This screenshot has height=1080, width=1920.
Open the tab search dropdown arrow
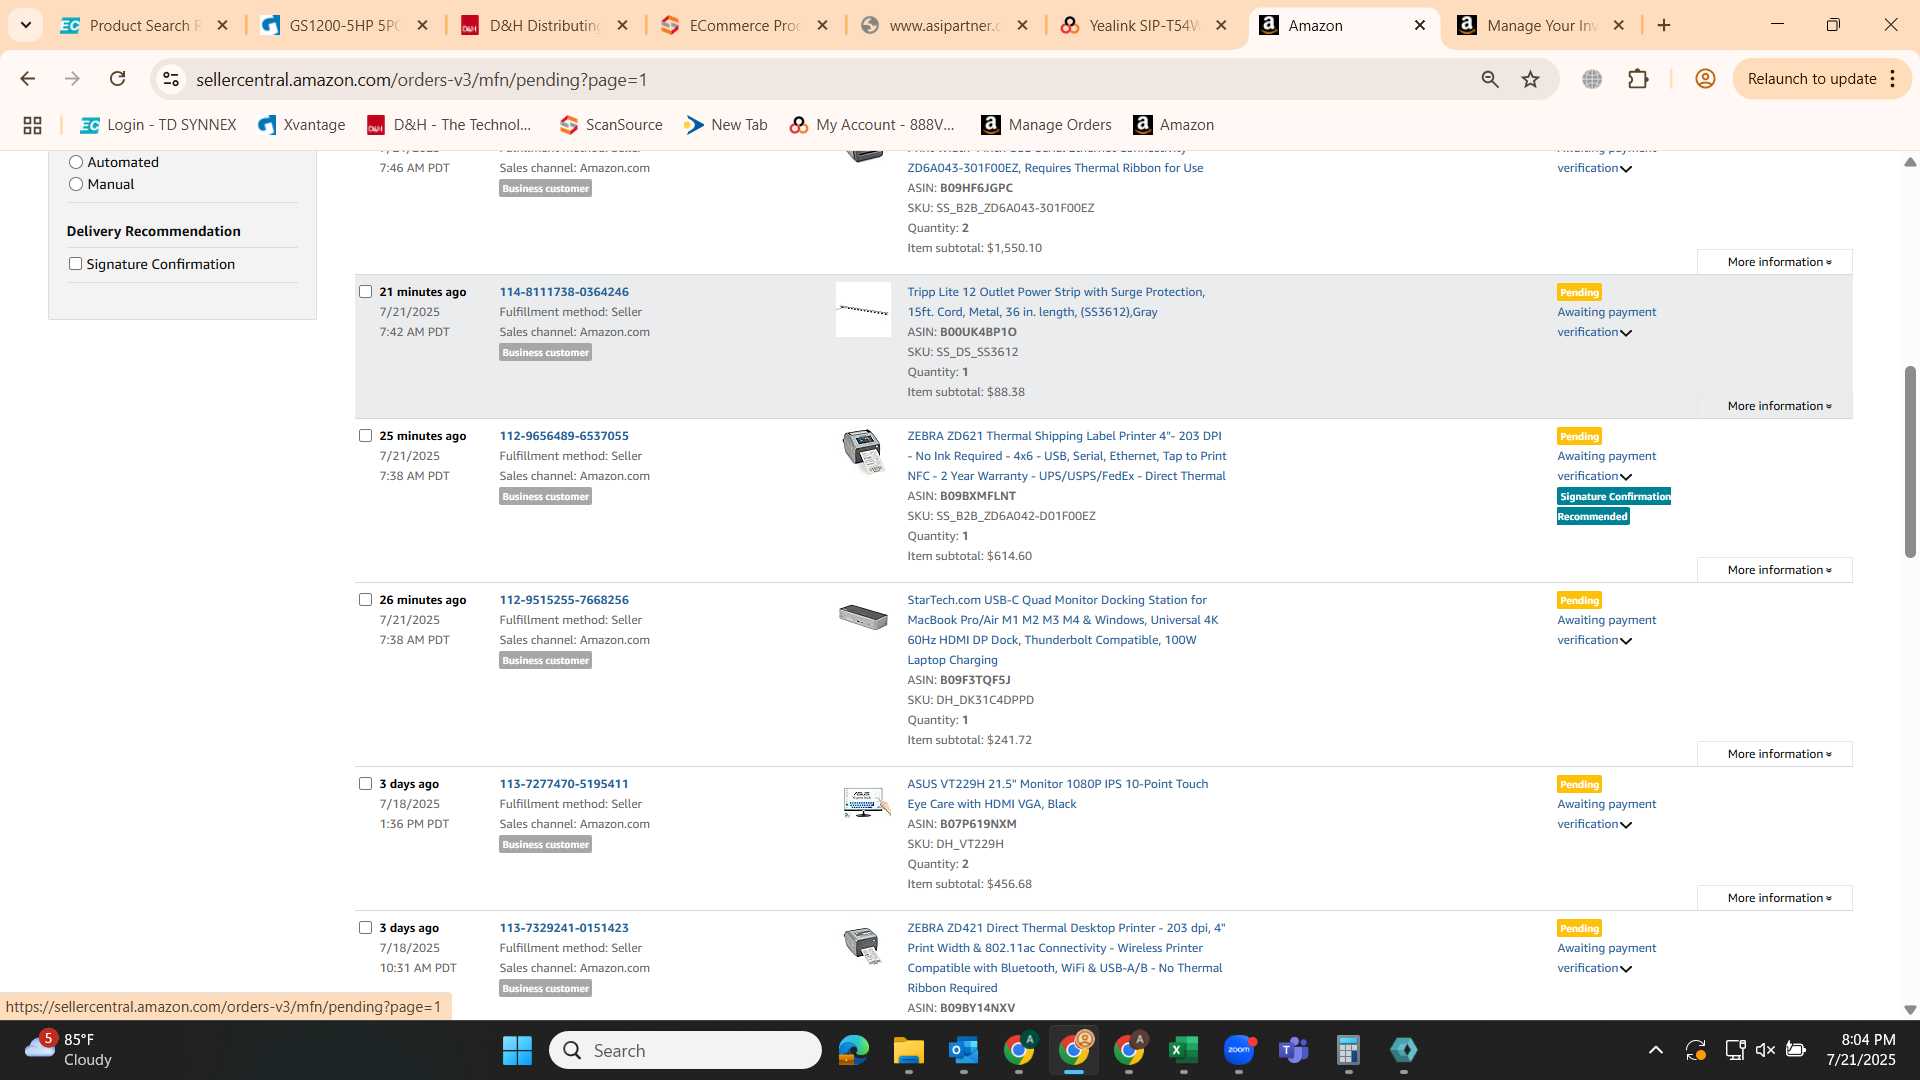[26, 25]
